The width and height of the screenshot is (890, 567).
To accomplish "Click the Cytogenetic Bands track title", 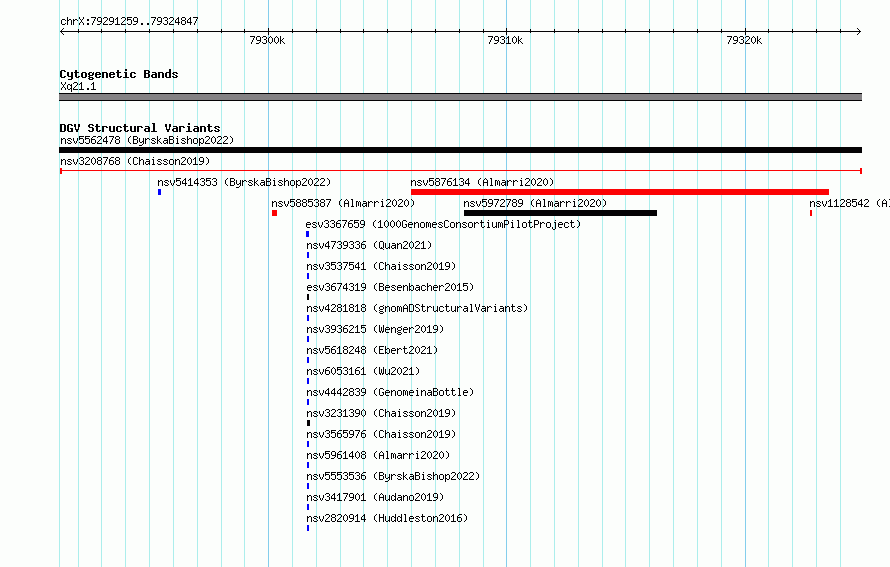I will 119,74.
